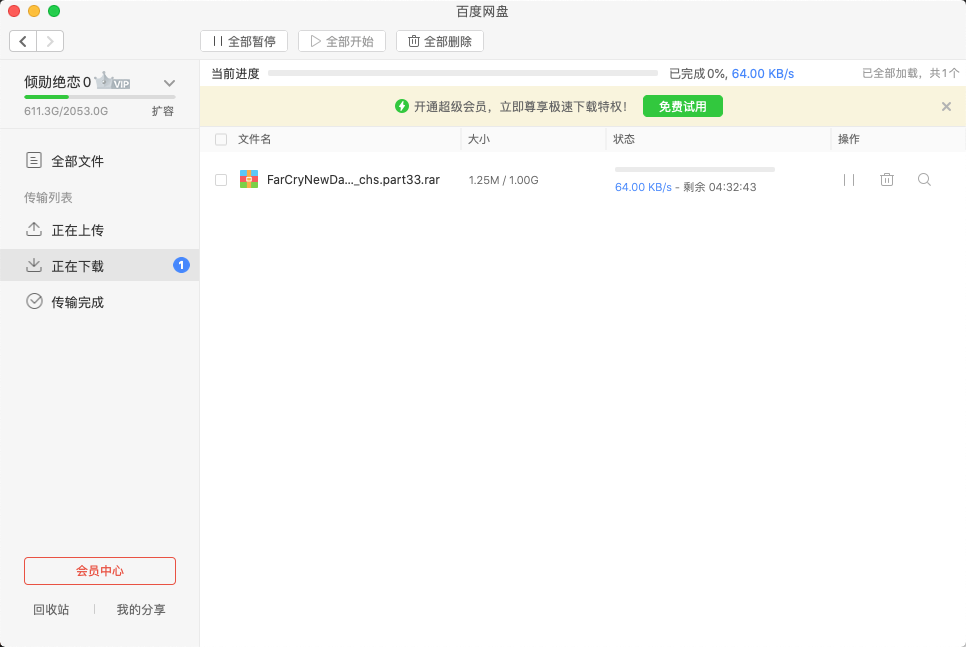Click the storage usage bar under username

point(100,97)
